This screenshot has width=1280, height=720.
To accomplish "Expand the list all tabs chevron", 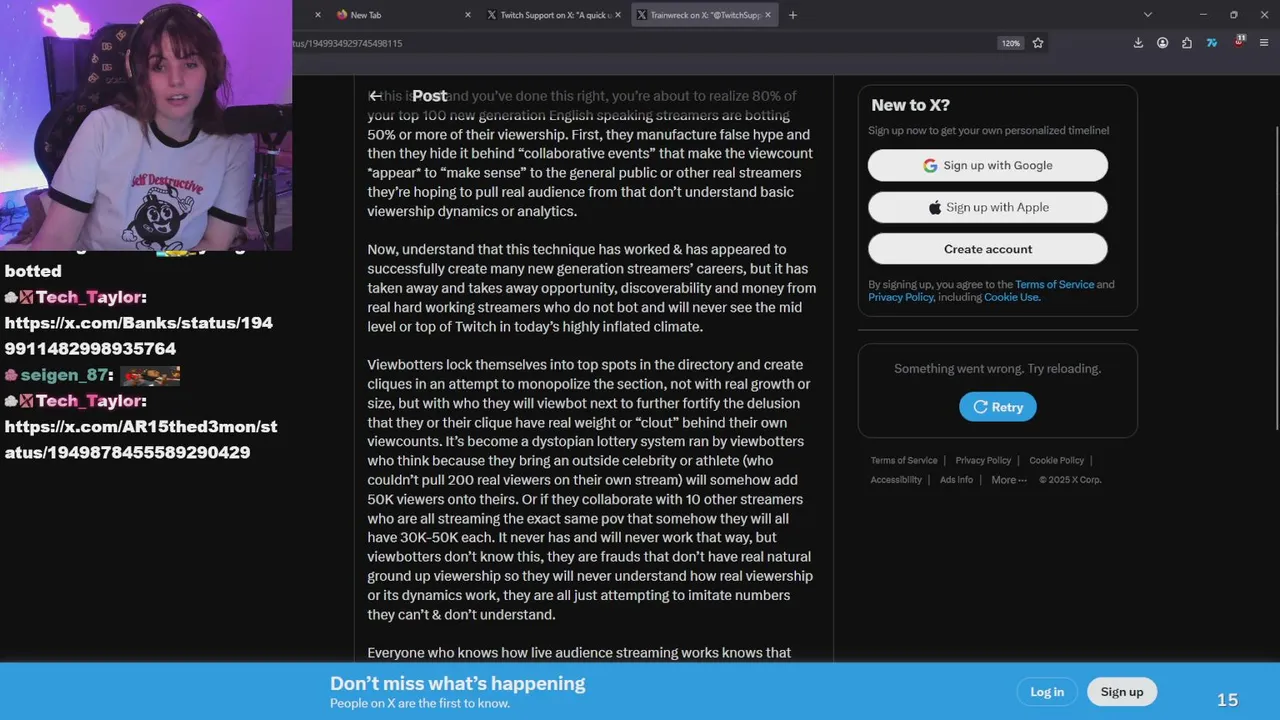I will (x=1148, y=15).
